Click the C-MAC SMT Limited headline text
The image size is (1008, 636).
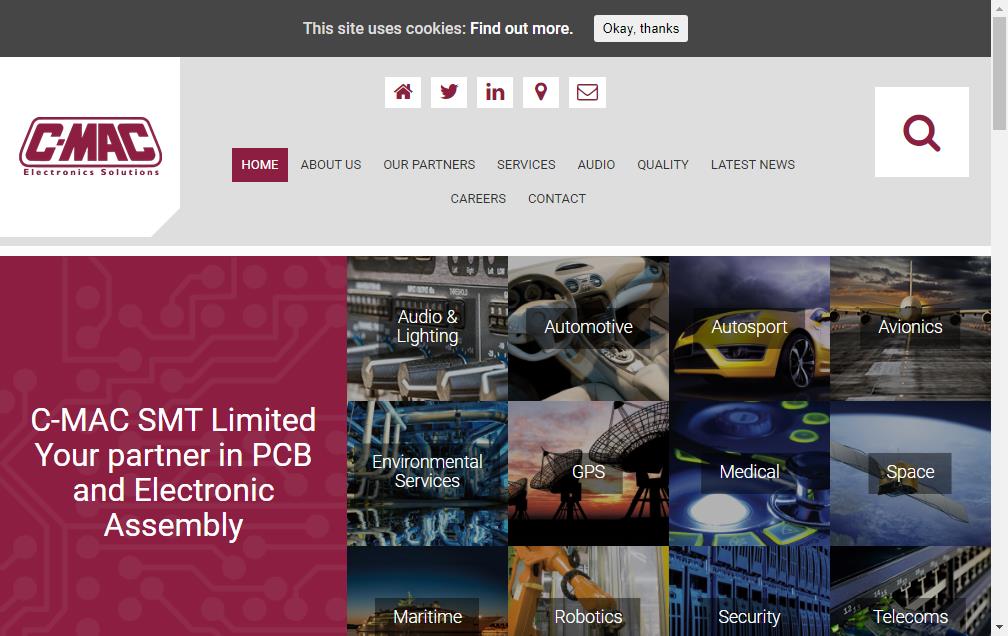[x=174, y=473]
